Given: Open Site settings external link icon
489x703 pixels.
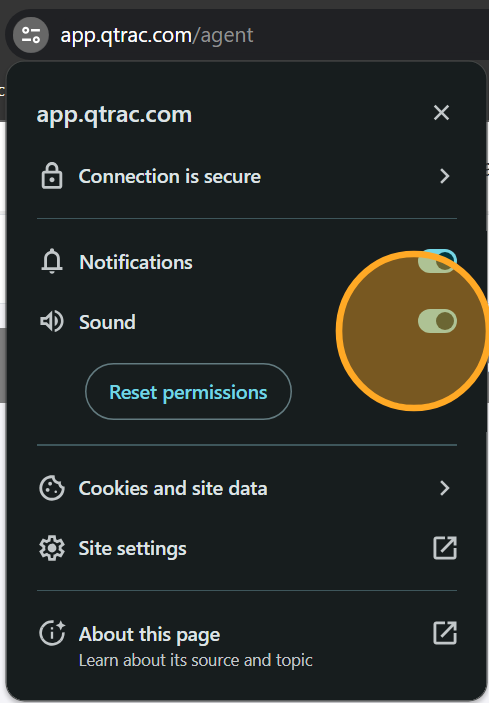Looking at the screenshot, I should [x=445, y=548].
